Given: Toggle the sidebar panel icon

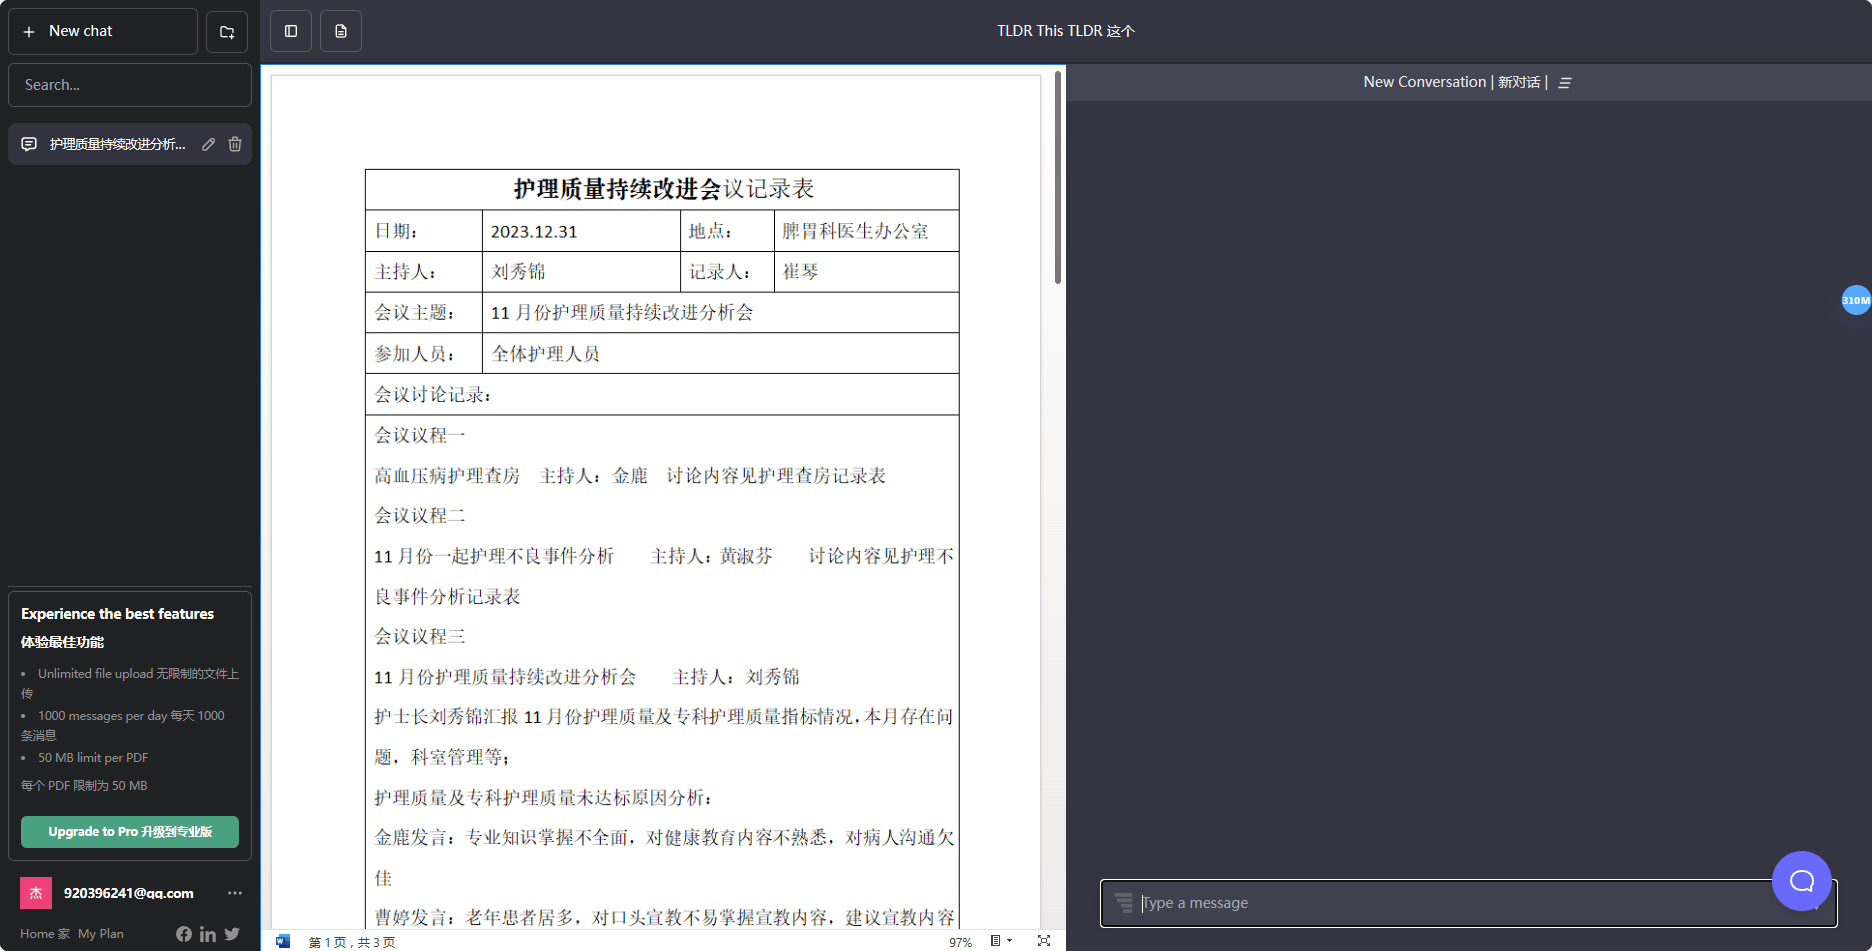Looking at the screenshot, I should coord(291,31).
